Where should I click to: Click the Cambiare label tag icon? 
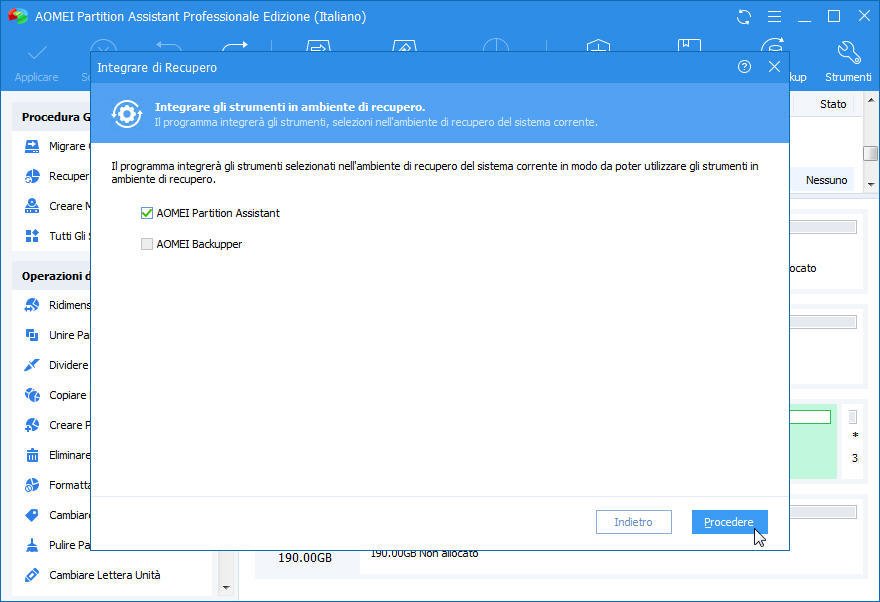point(32,515)
